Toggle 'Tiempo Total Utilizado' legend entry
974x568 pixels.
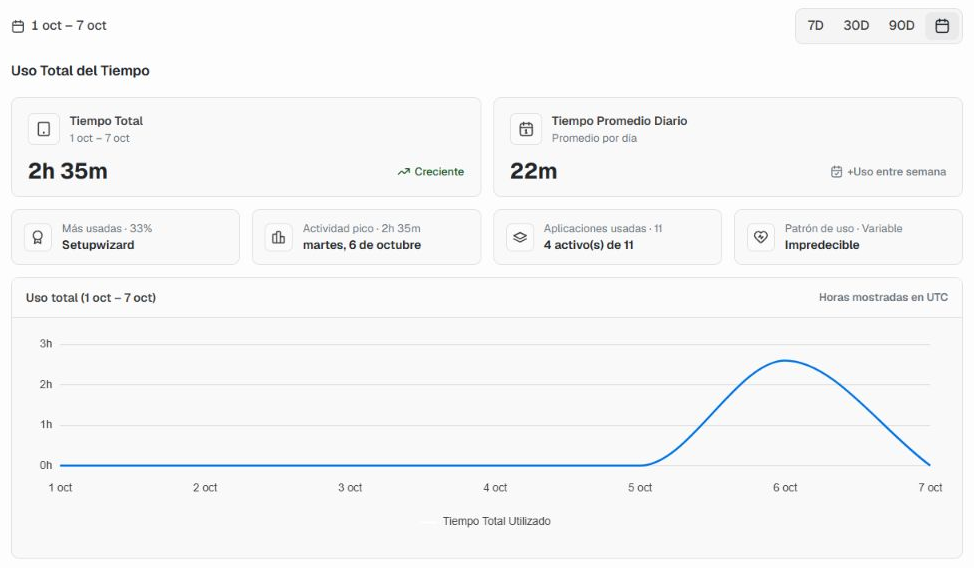[487, 521]
